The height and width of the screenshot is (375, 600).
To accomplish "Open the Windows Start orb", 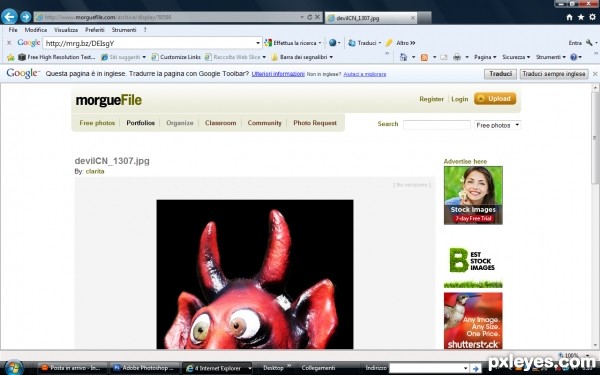I will click(x=13, y=368).
